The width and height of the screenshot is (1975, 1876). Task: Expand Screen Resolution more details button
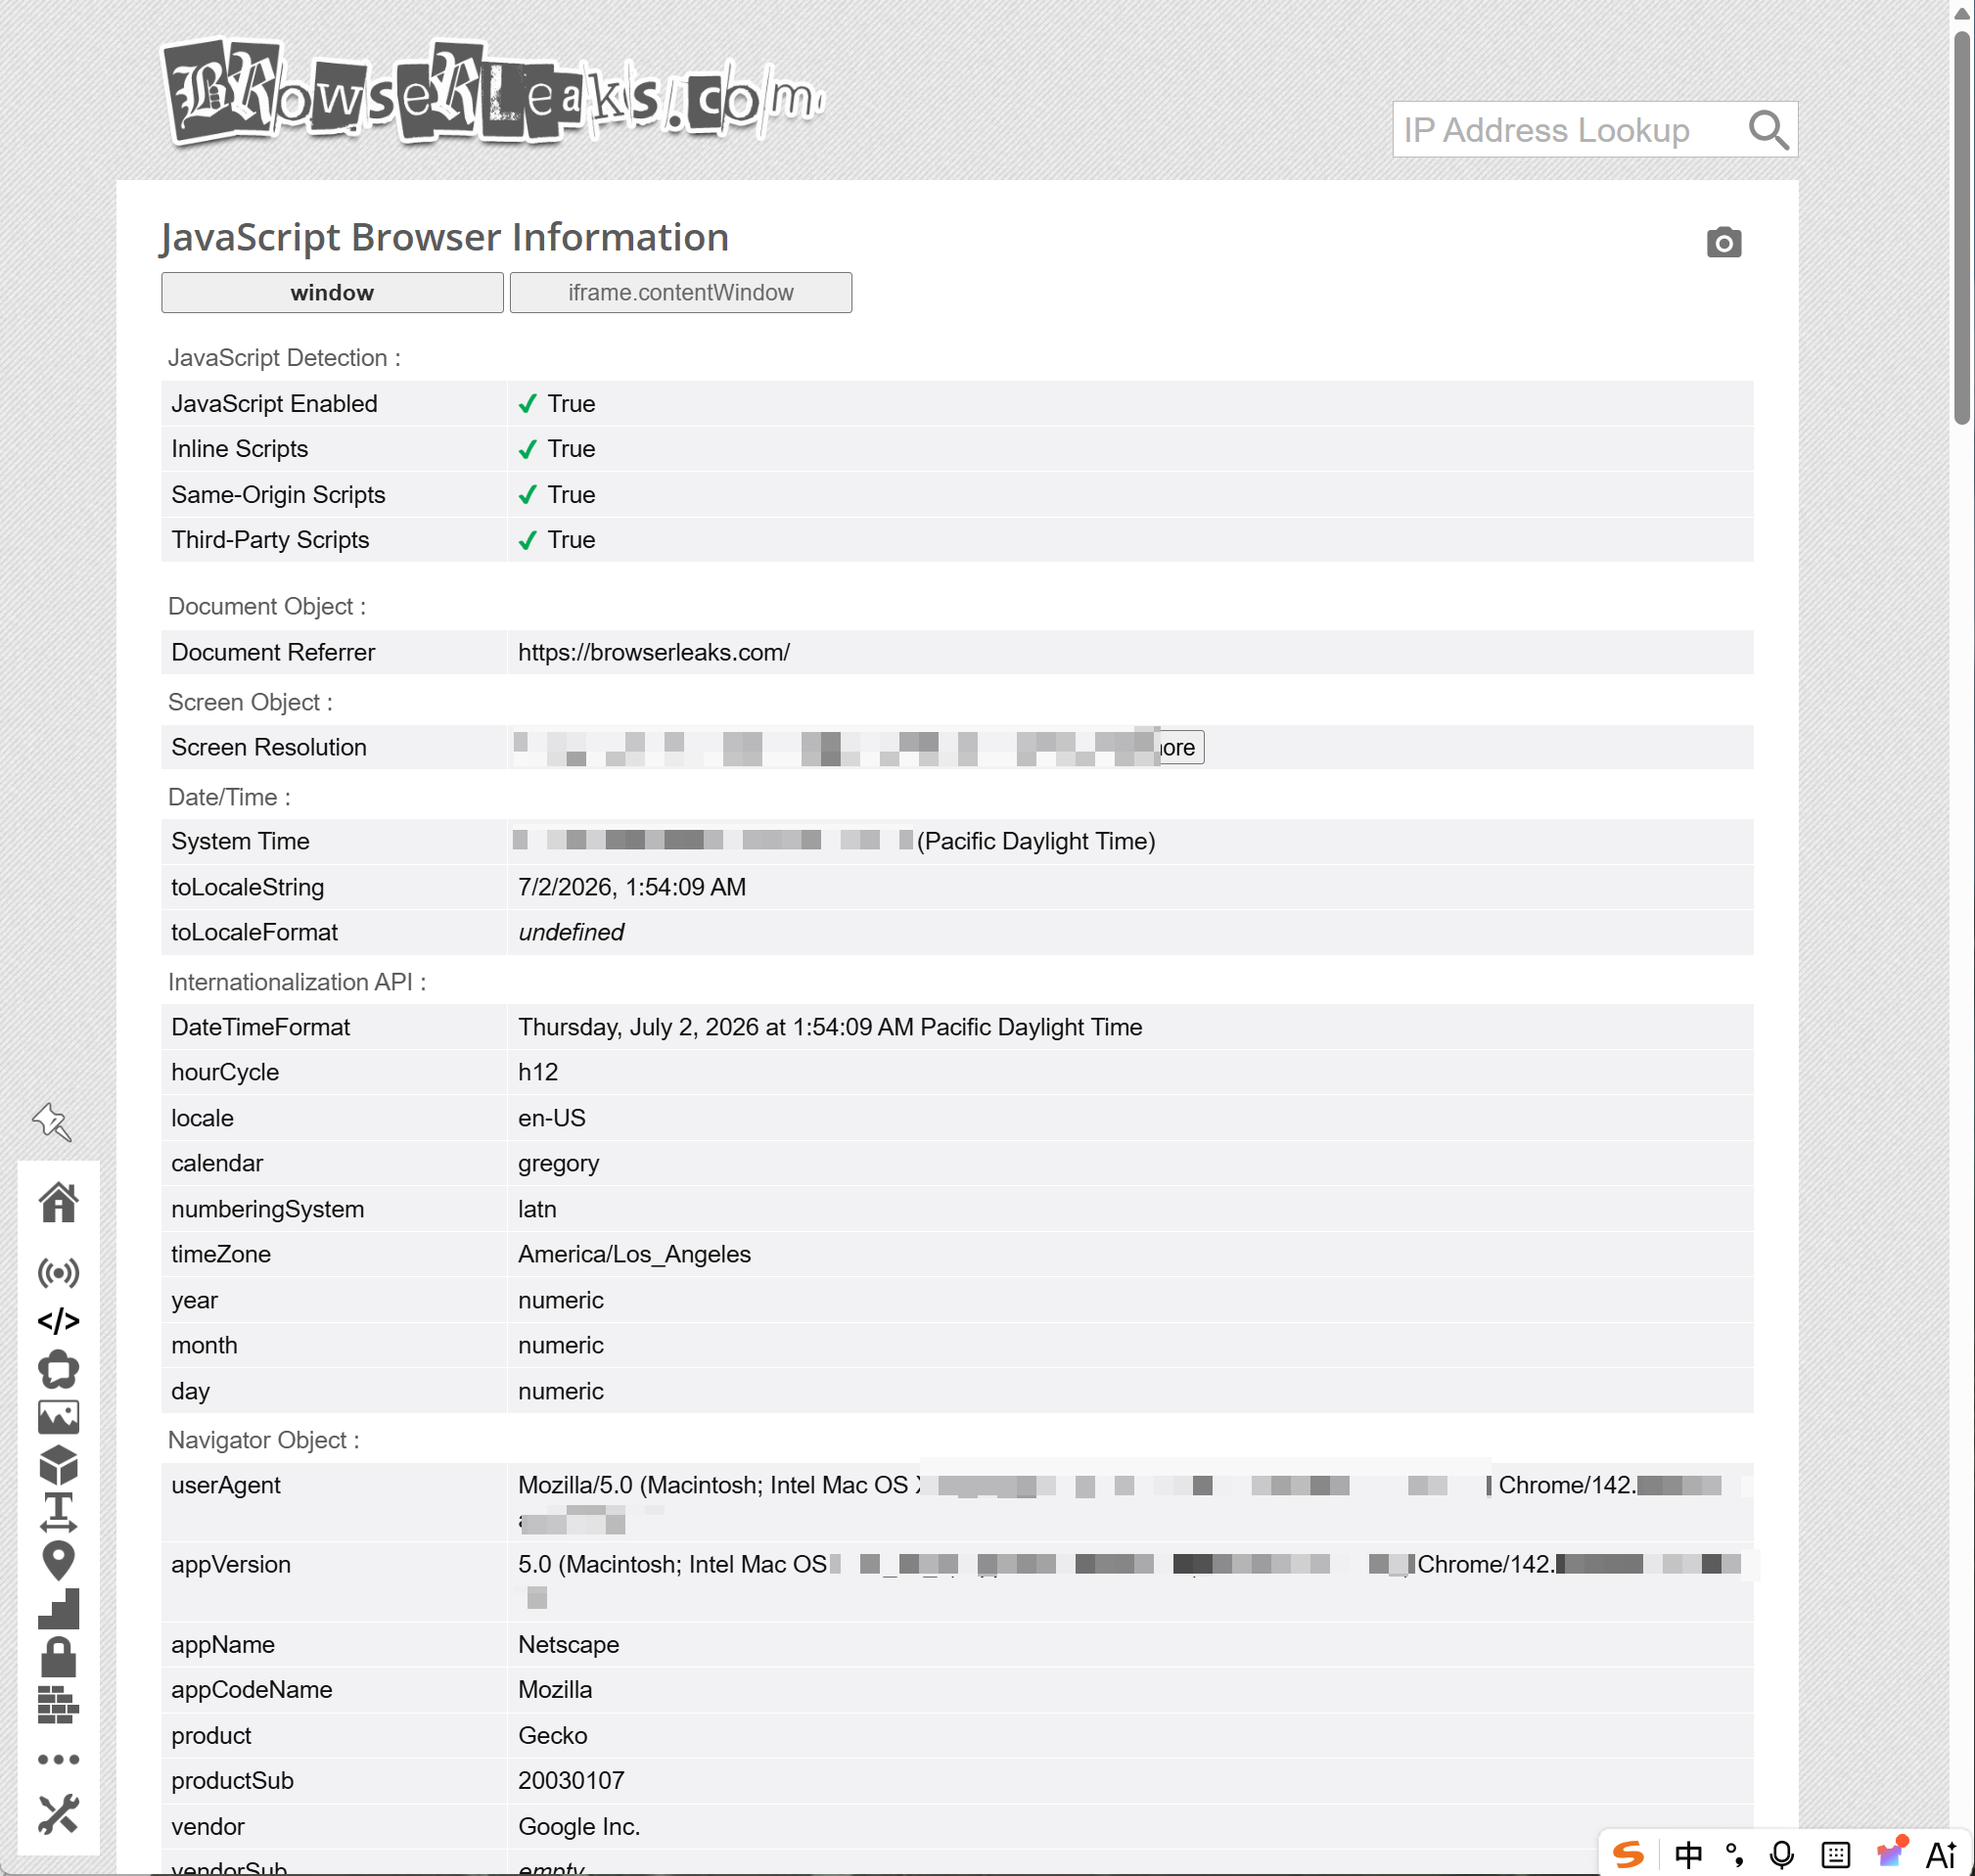pos(1180,747)
